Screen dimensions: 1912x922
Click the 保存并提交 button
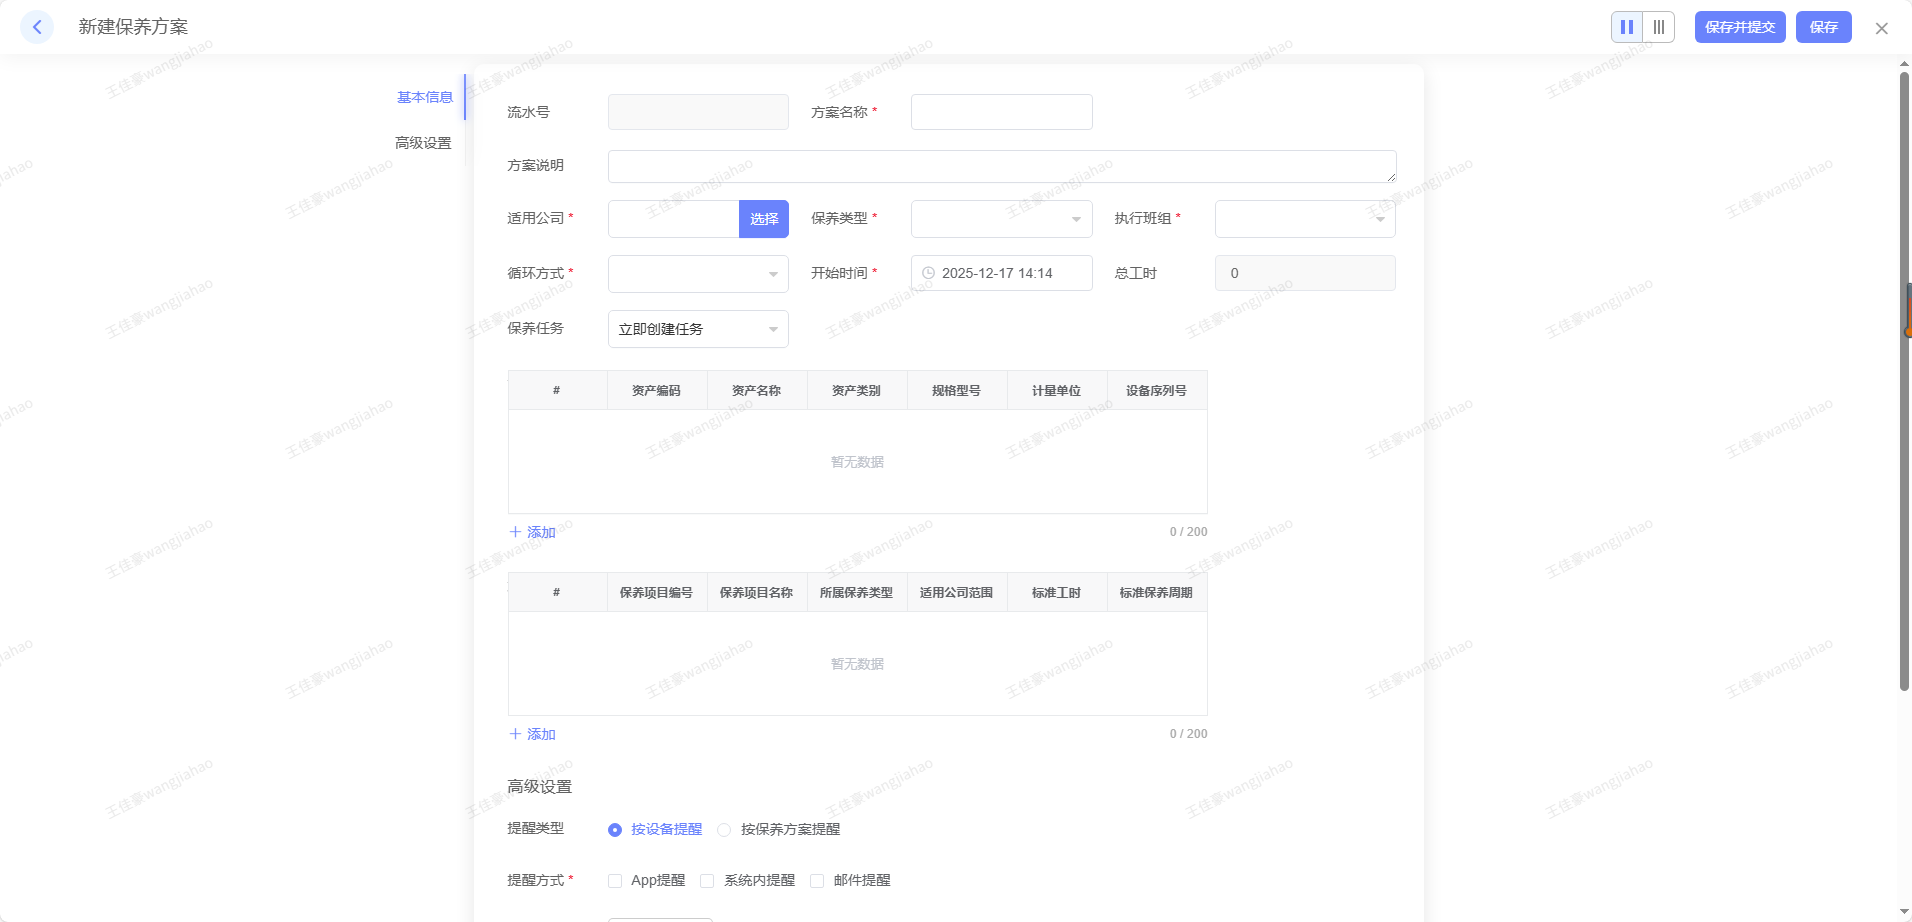pyautogui.click(x=1739, y=27)
